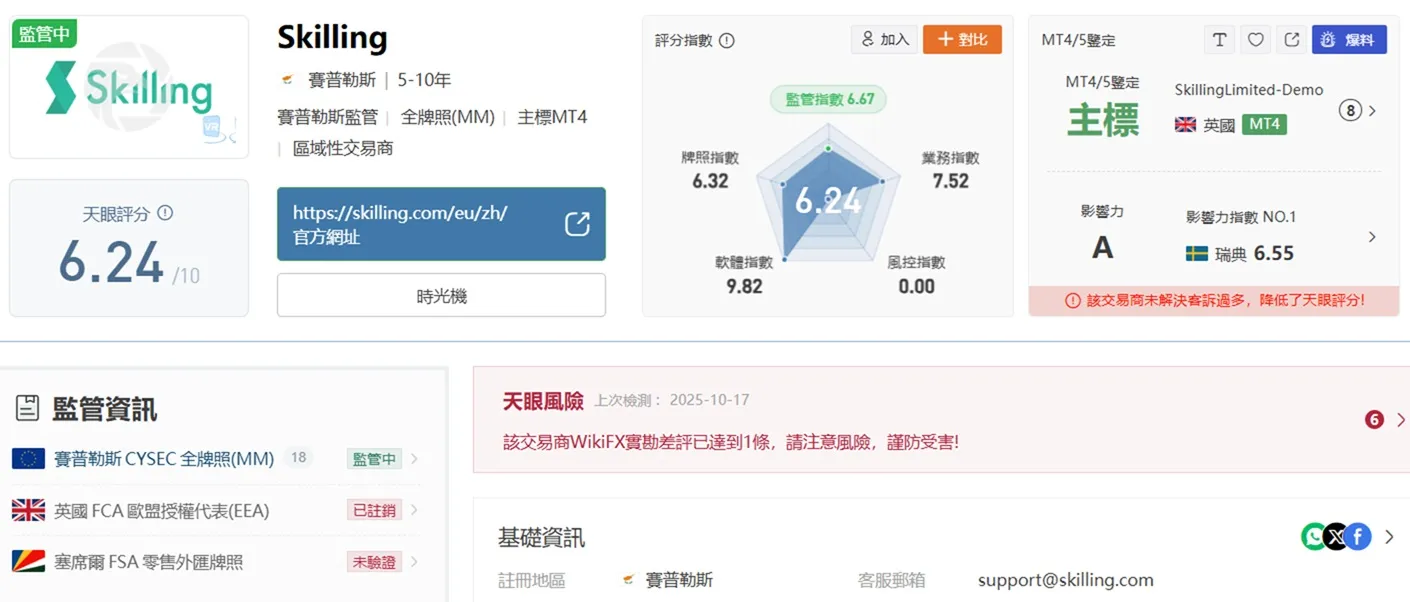Screen dimensions: 1410x602
Task: Click the 賽普勒斯監管 tag
Action: coord(327,117)
